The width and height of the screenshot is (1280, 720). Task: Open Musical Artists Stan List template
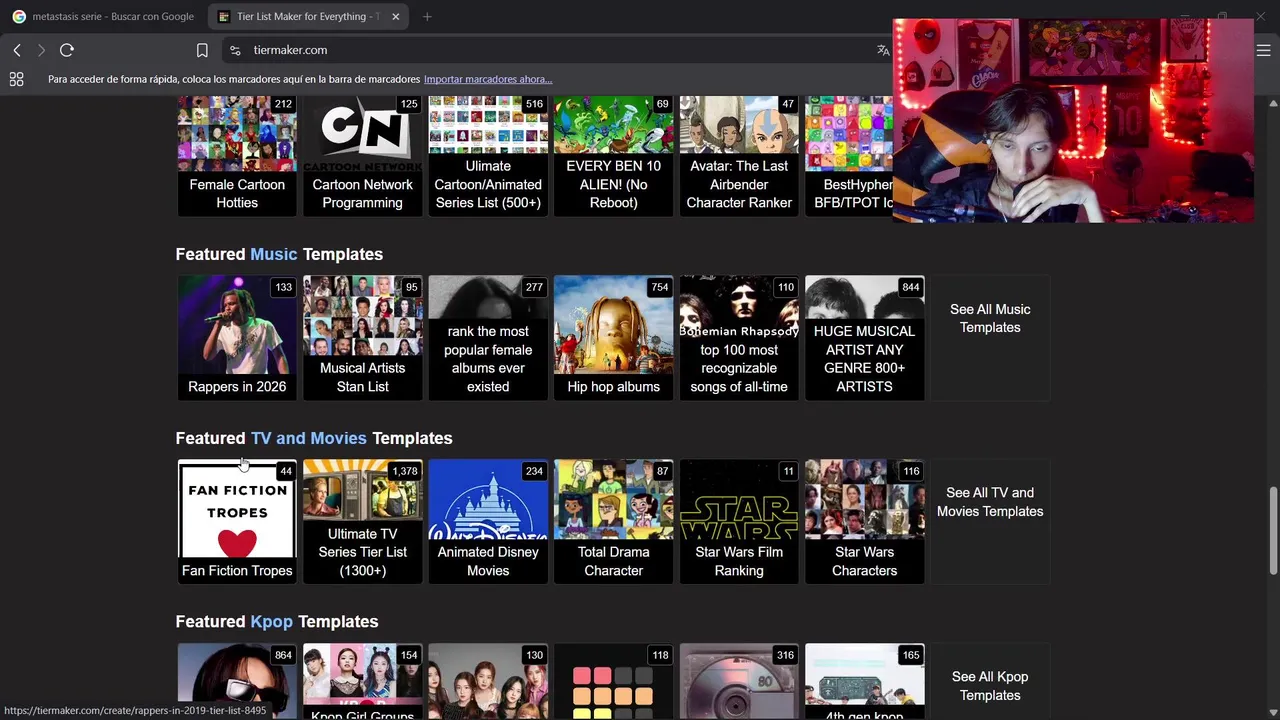click(x=363, y=338)
